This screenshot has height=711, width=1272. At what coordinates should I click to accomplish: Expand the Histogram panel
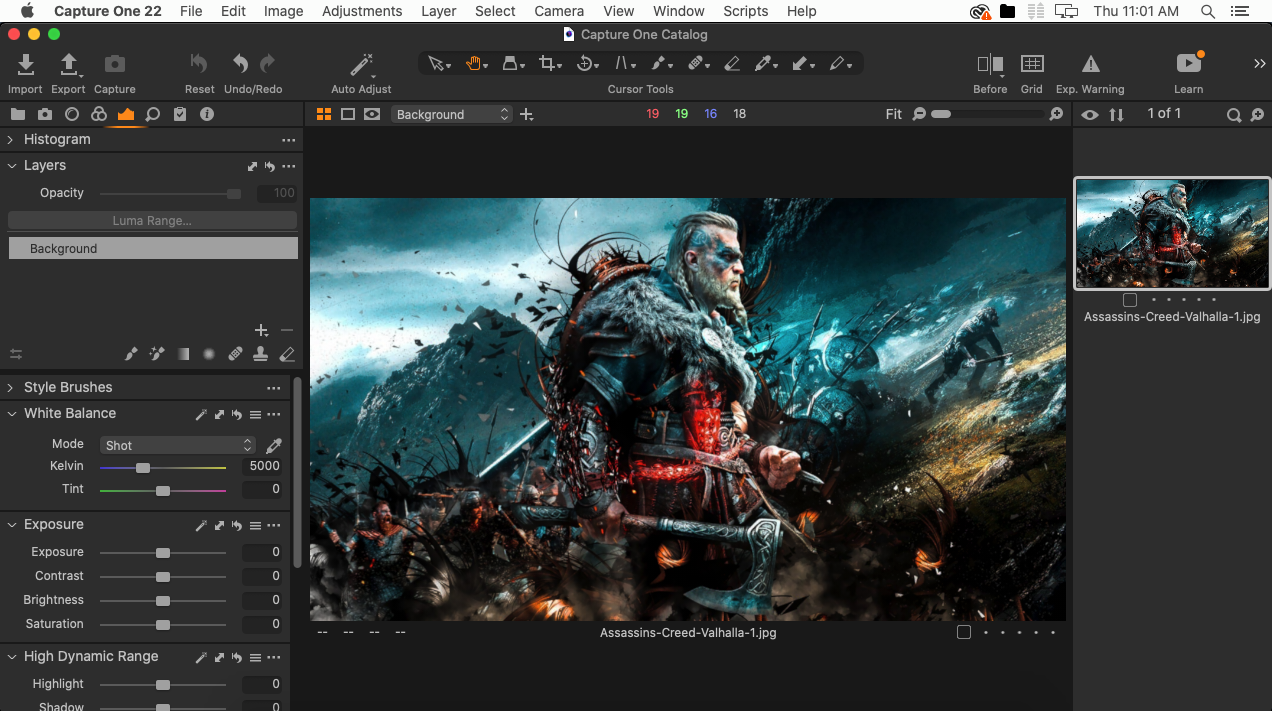coord(11,139)
